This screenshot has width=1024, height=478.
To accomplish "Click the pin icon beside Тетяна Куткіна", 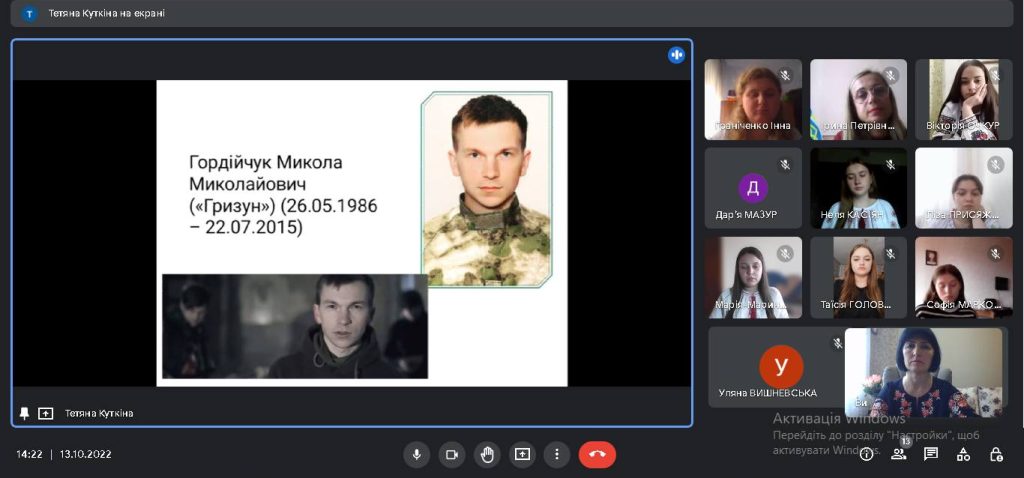I will click(x=25, y=413).
